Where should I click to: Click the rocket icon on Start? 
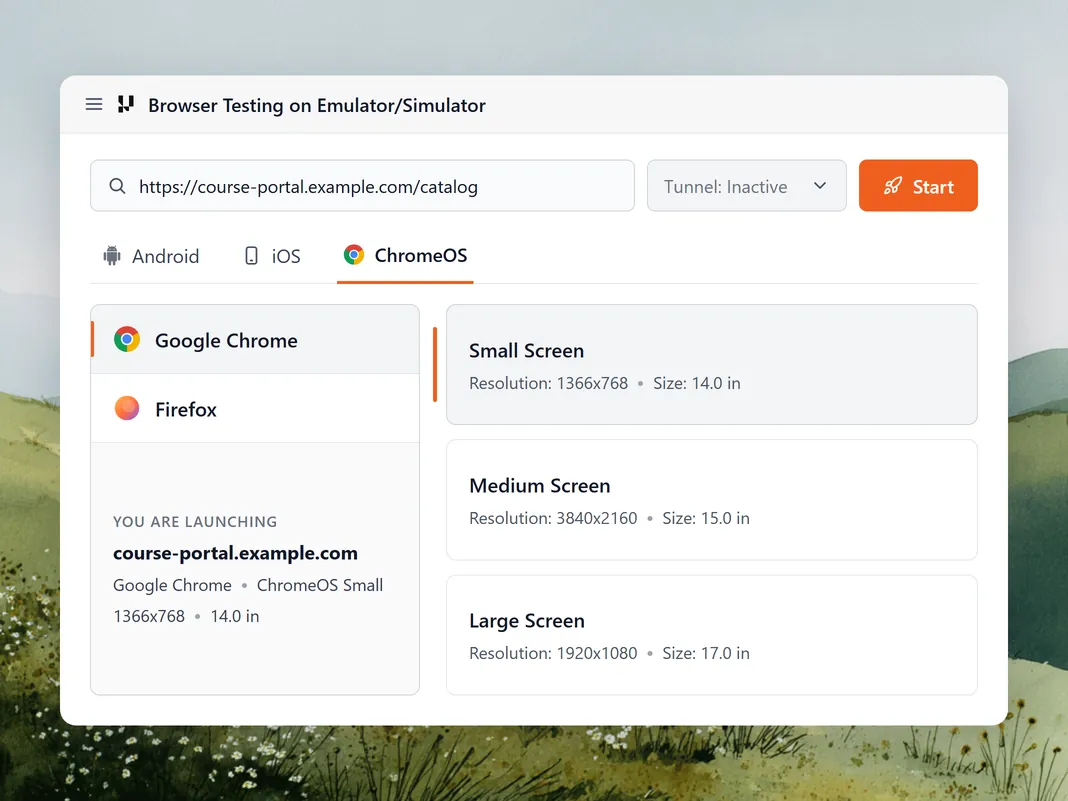893,186
